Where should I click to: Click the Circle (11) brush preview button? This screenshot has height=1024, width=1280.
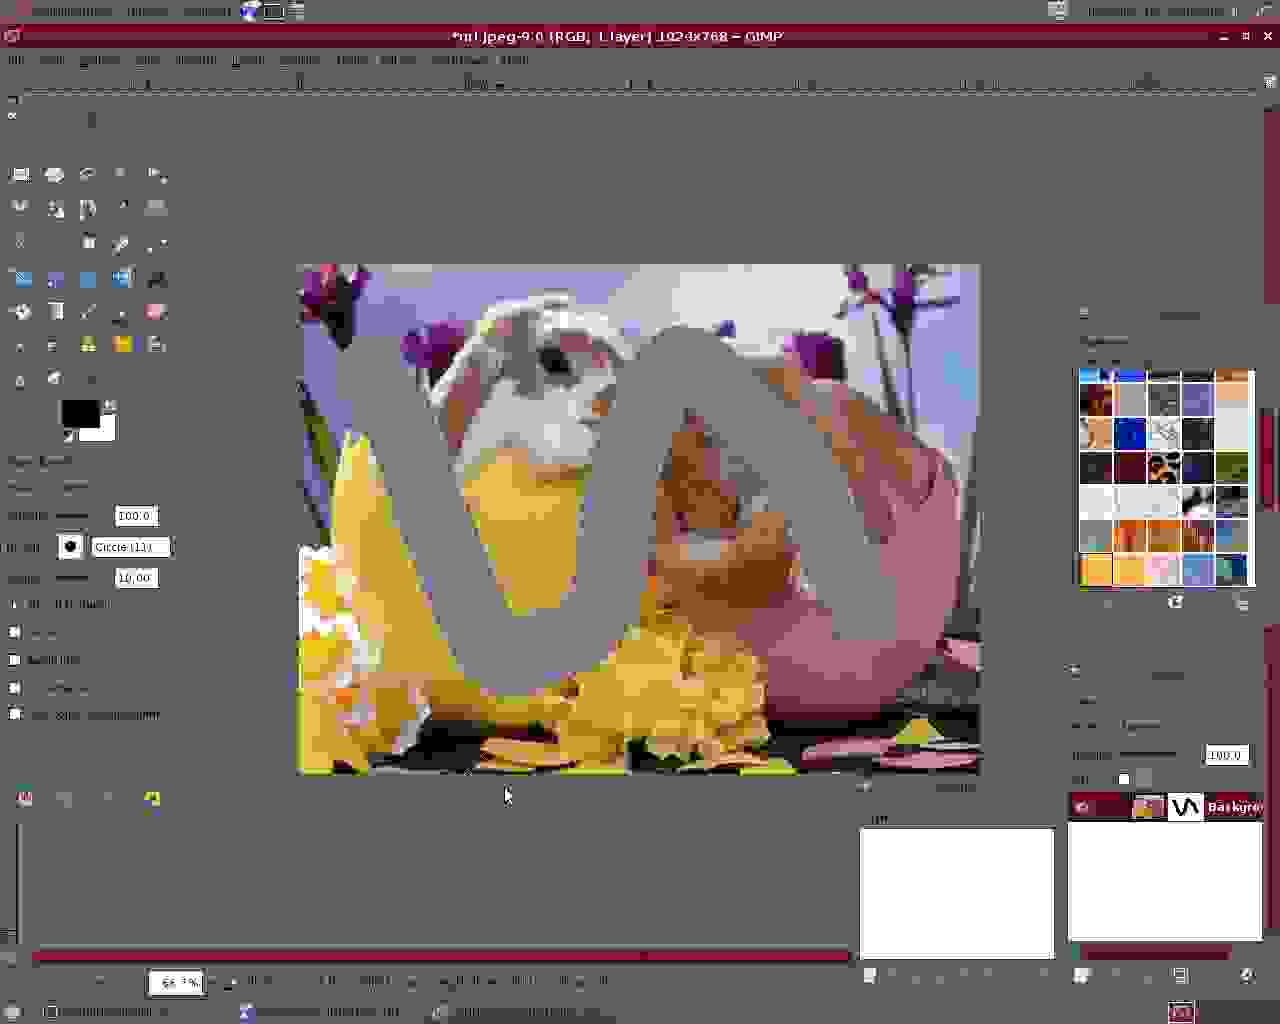pyautogui.click(x=70, y=547)
